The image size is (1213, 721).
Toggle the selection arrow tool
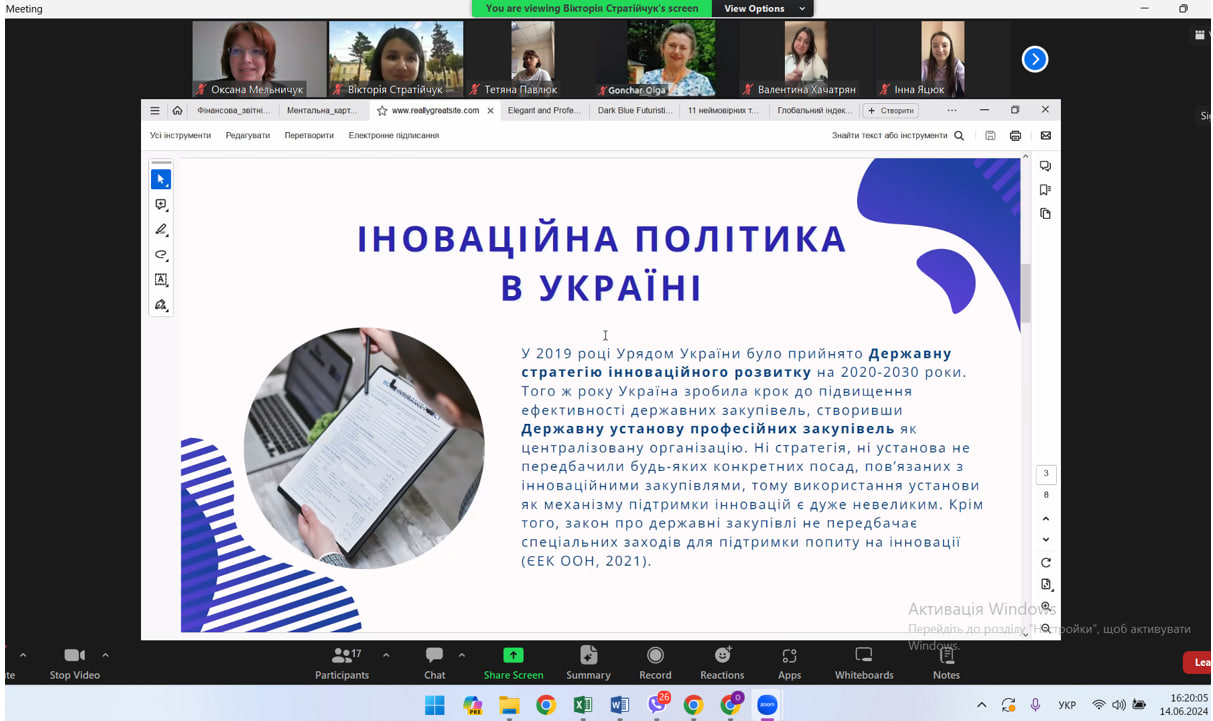(161, 179)
